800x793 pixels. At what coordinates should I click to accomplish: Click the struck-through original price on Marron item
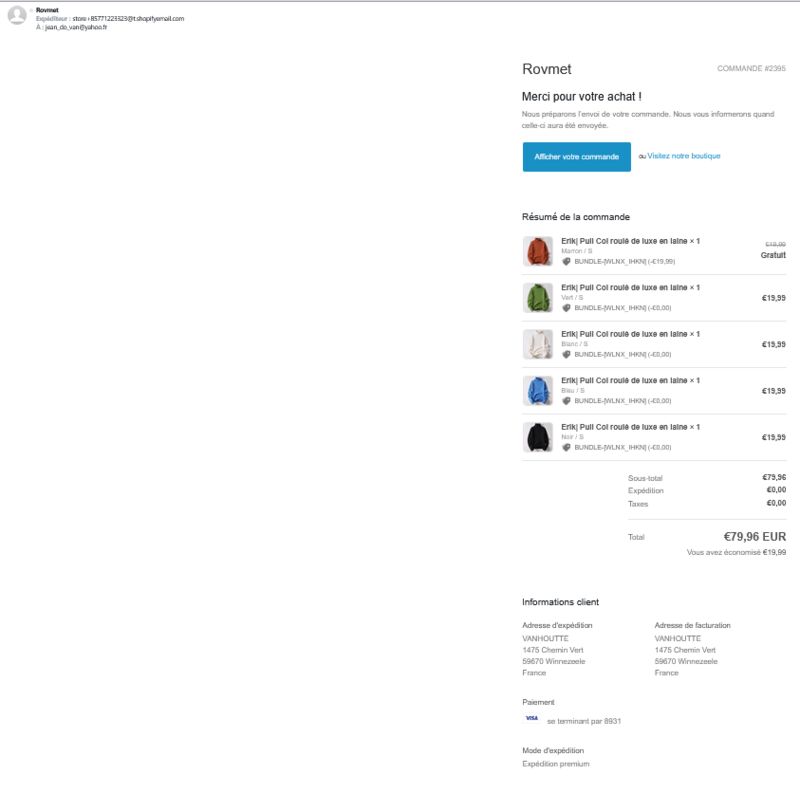[x=776, y=244]
